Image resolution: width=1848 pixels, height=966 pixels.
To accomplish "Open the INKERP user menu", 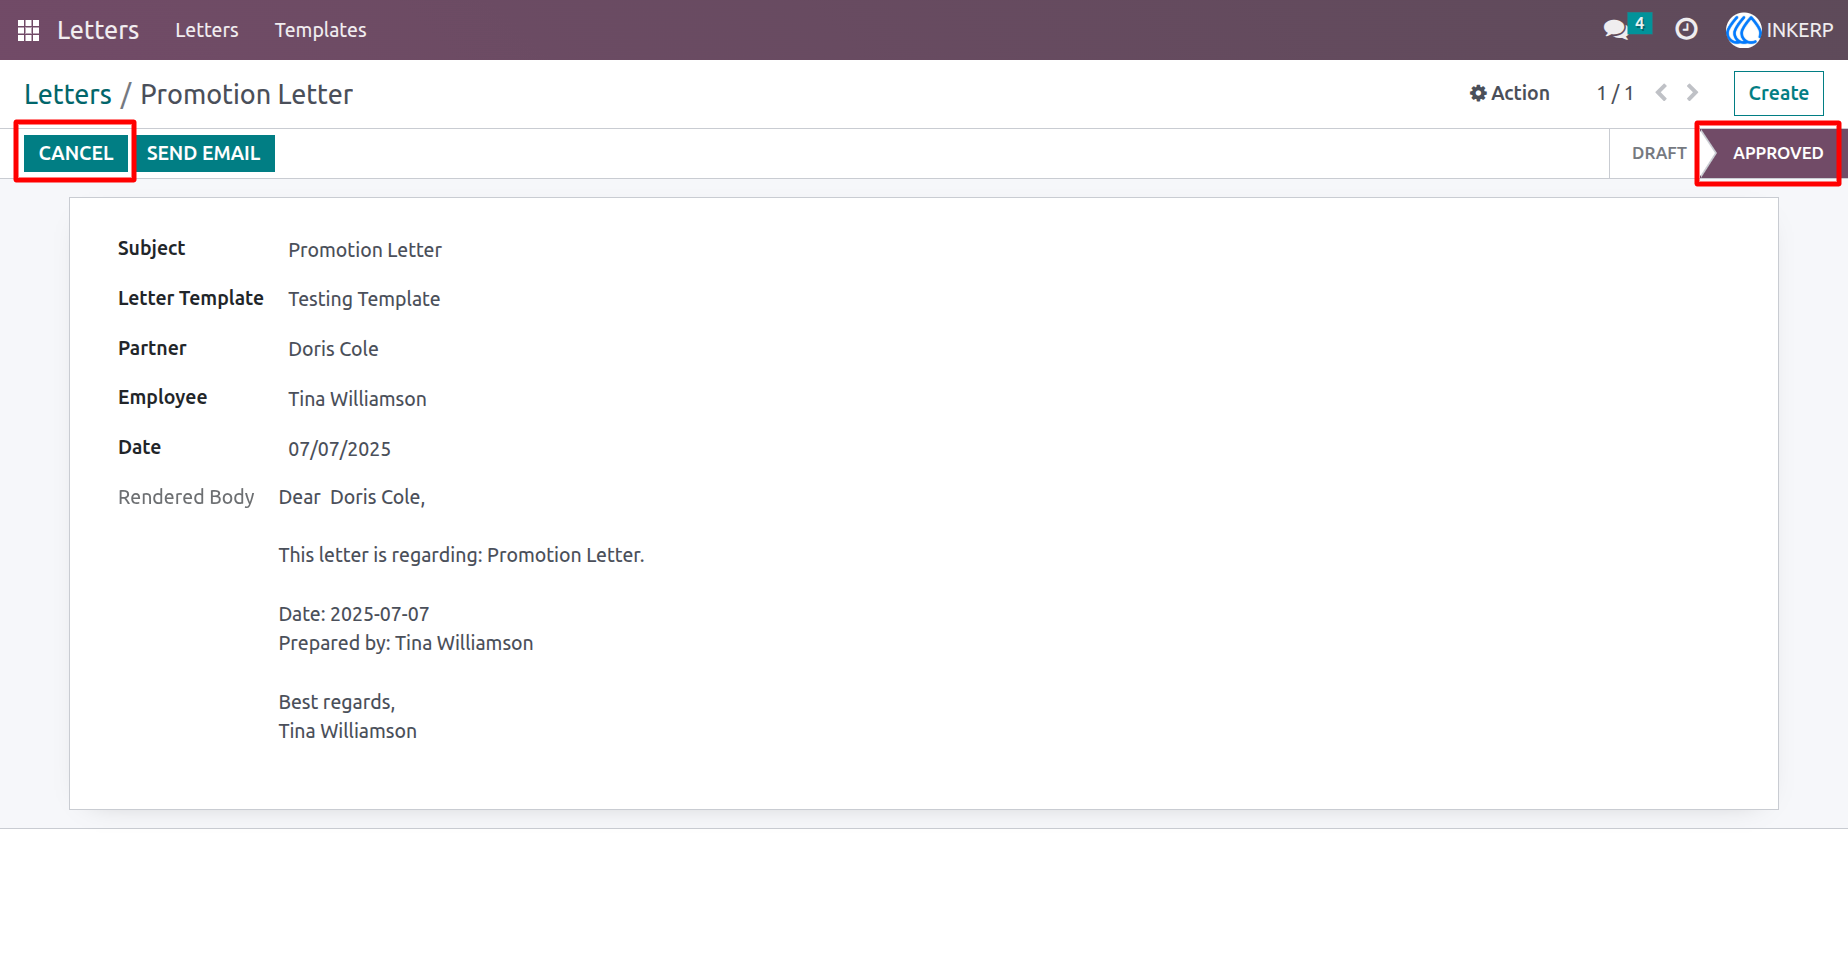I will click(x=1780, y=30).
